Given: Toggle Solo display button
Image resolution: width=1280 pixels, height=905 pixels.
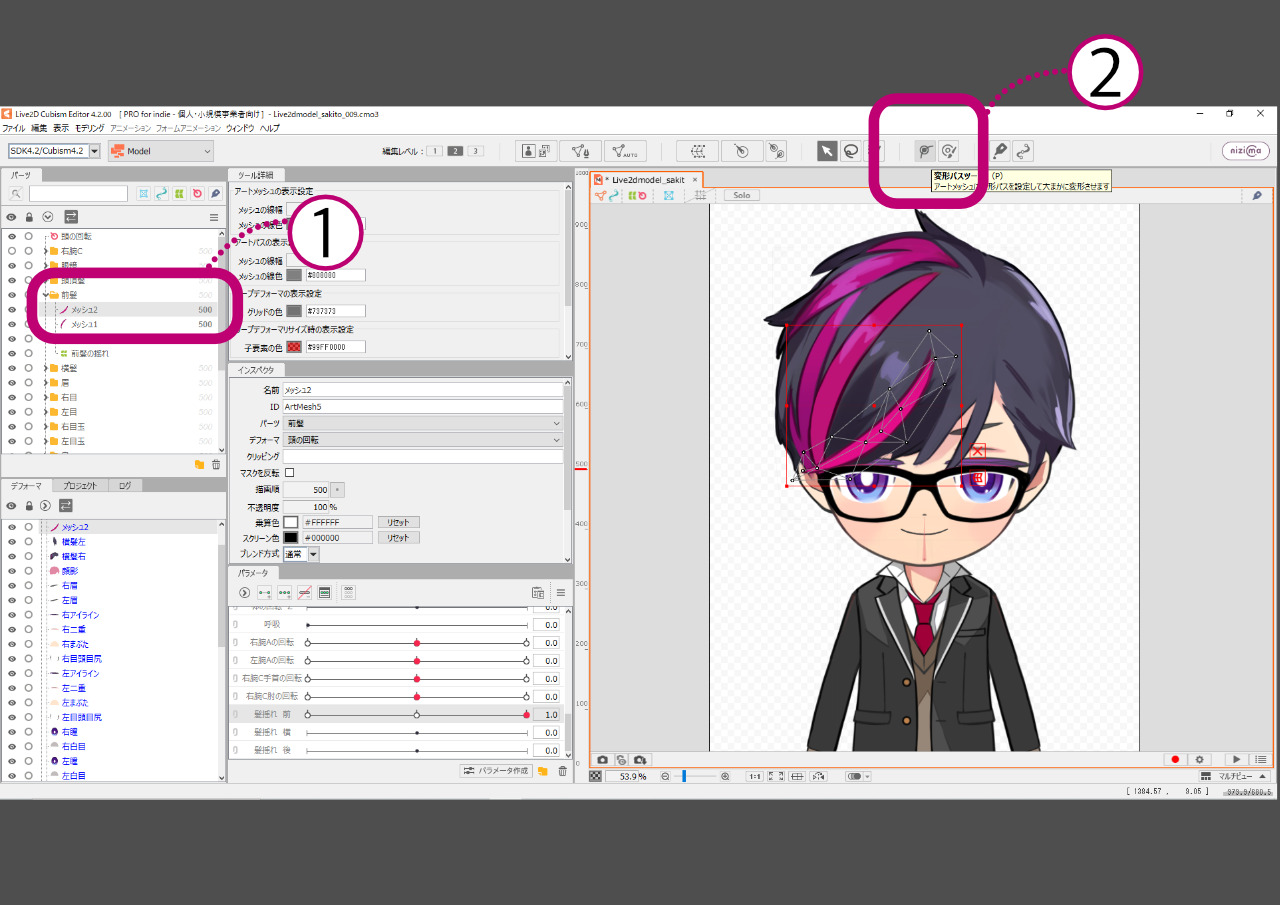Looking at the screenshot, I should [741, 195].
